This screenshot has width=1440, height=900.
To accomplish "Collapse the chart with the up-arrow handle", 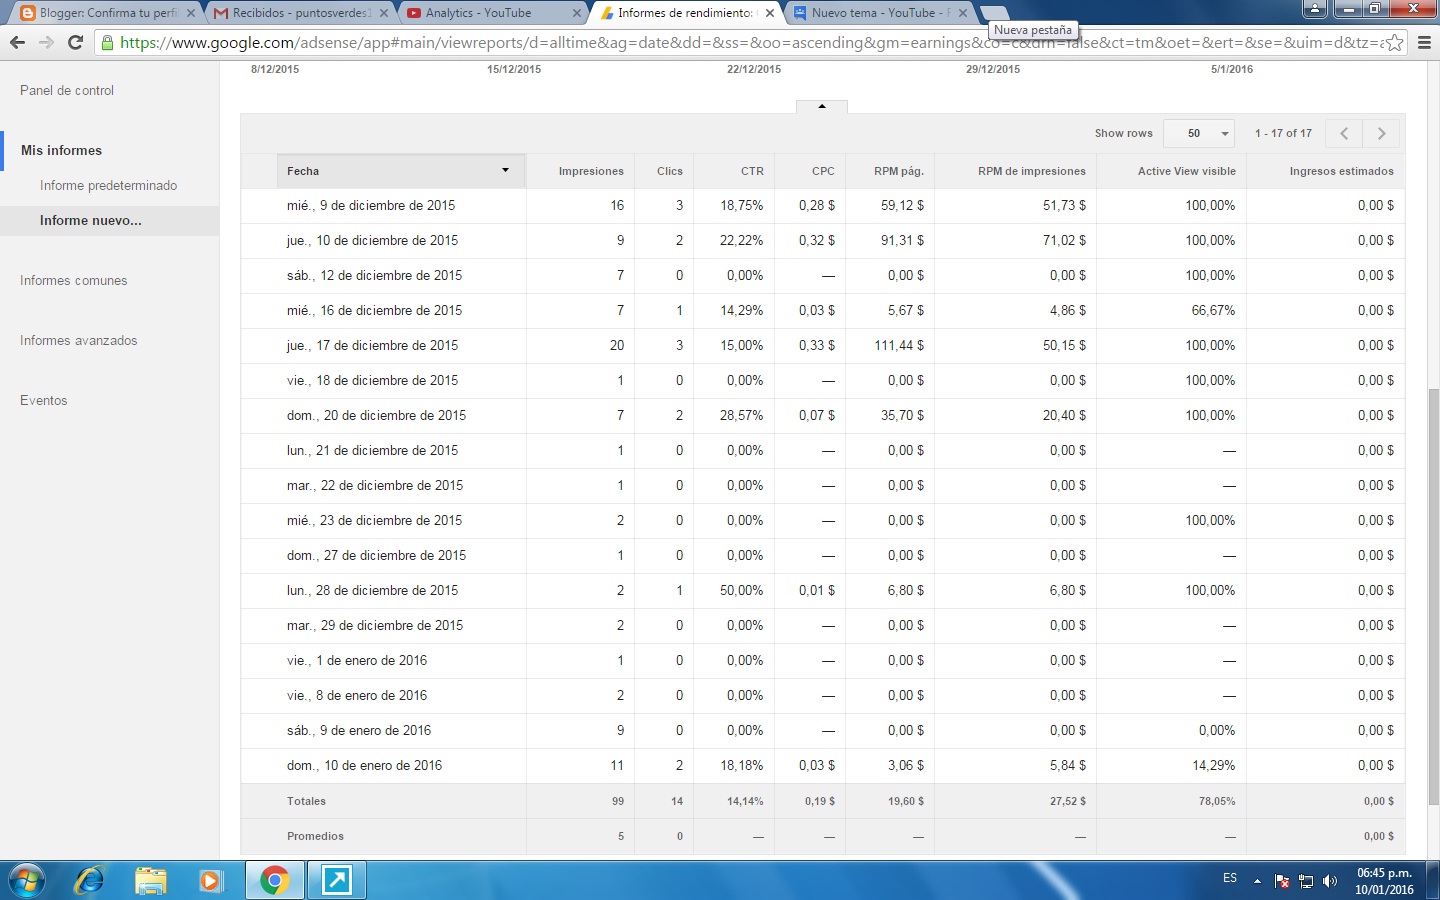I will [x=822, y=106].
